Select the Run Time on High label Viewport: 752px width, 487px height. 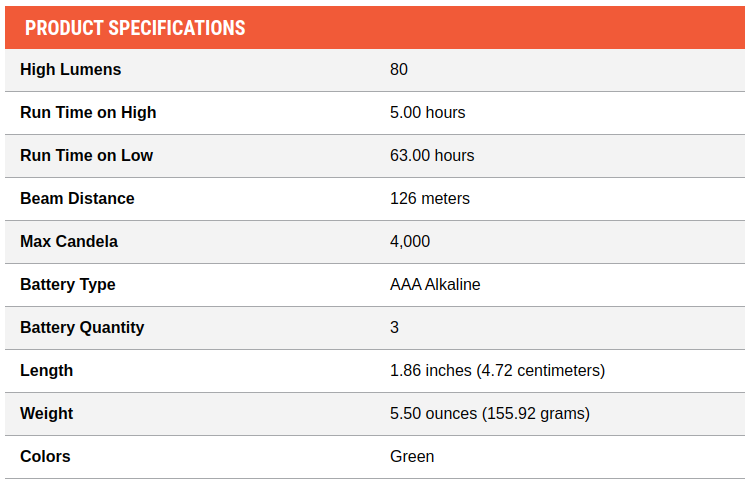[88, 113]
